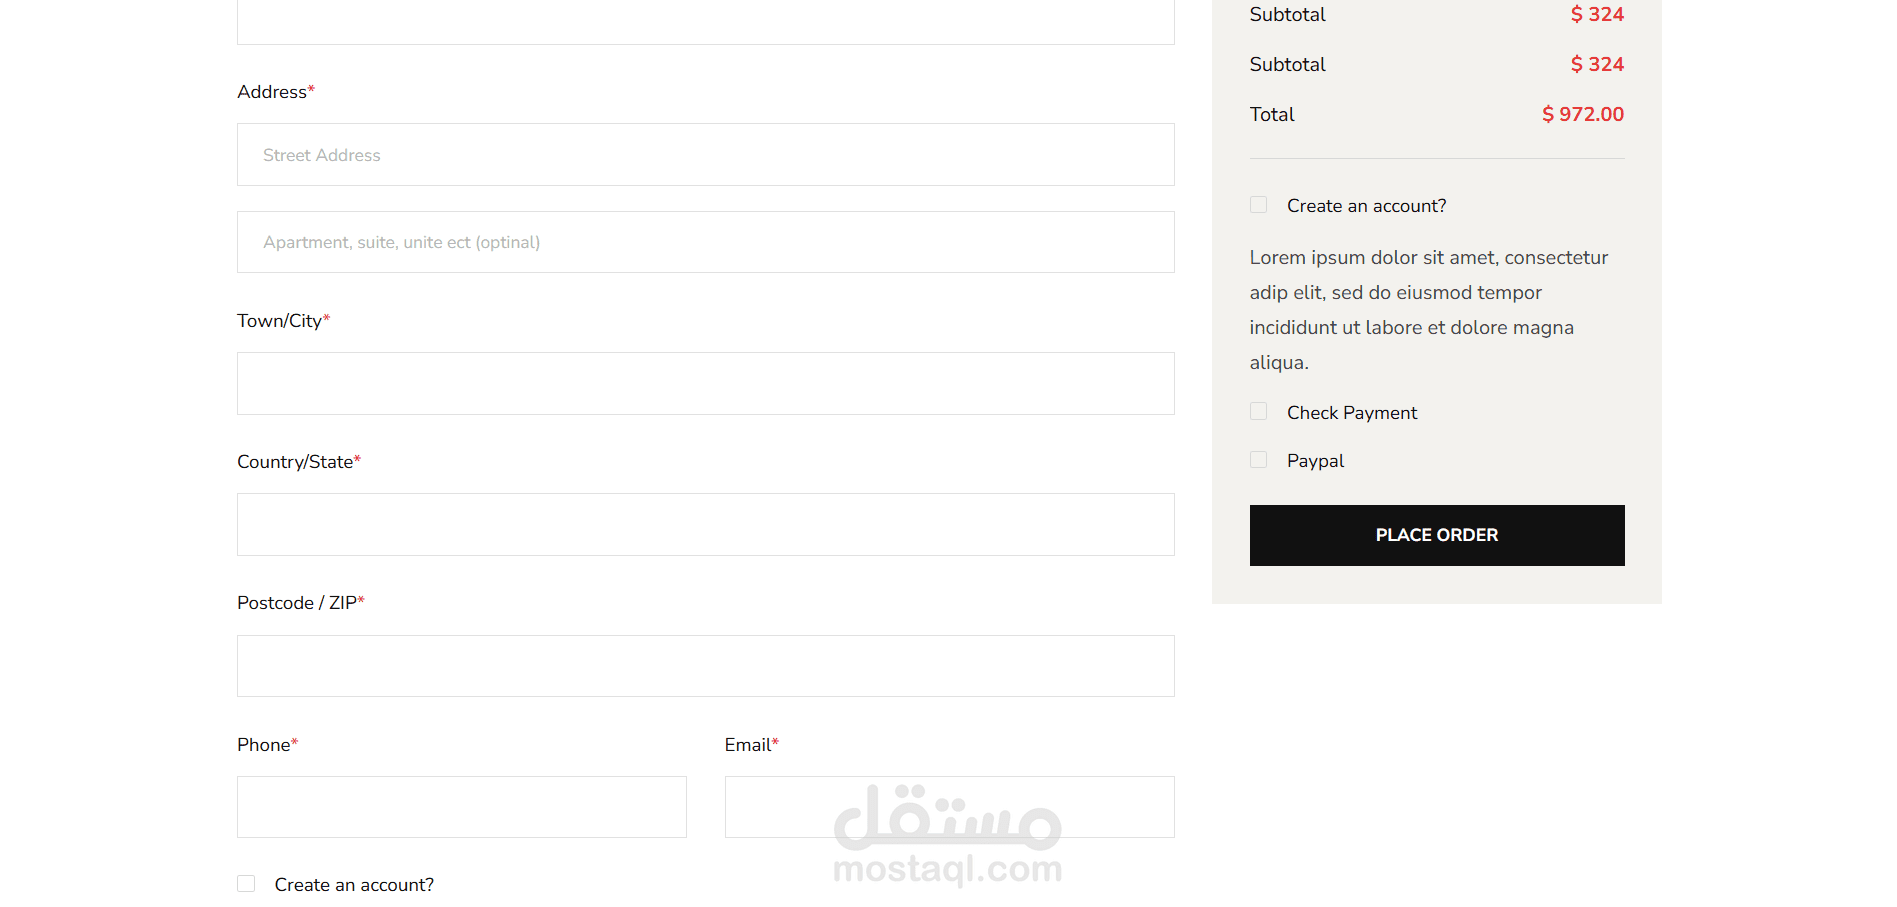Click into the Country/State input box
This screenshot has width=1897, height=907.
pos(705,524)
